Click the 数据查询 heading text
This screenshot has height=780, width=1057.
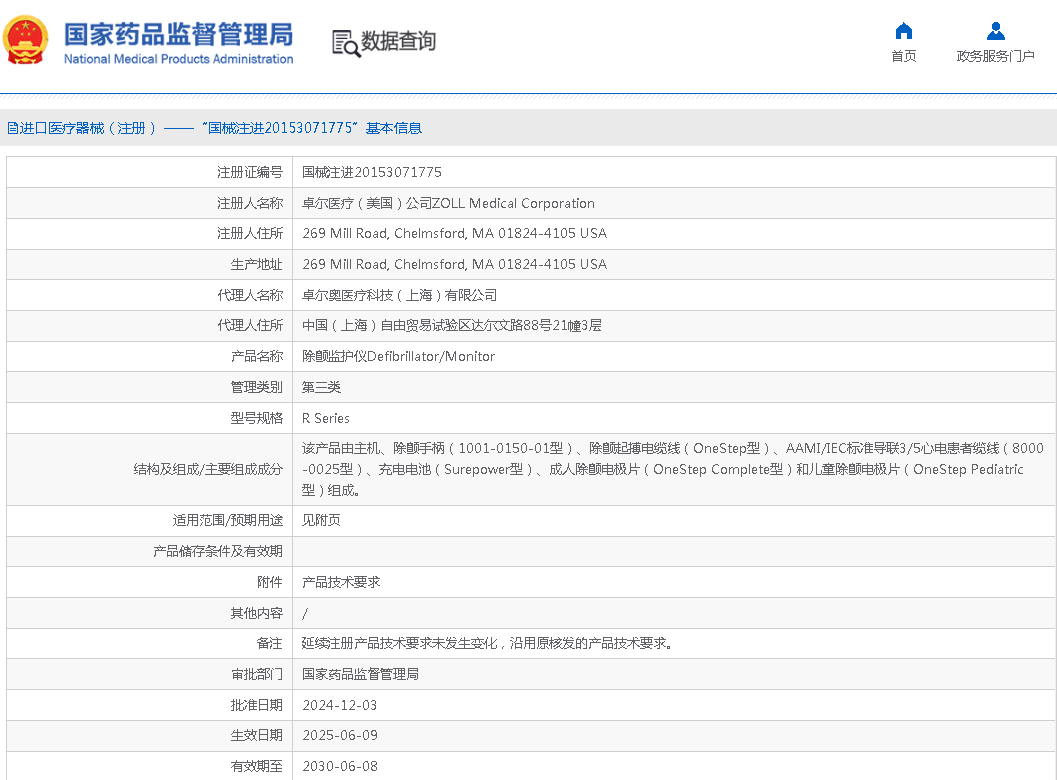398,41
